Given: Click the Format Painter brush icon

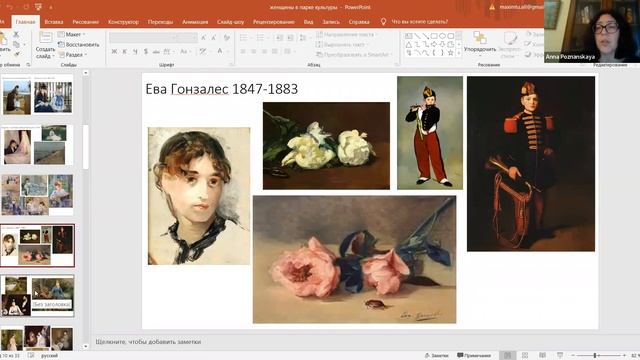Looking at the screenshot, I should coord(17,54).
